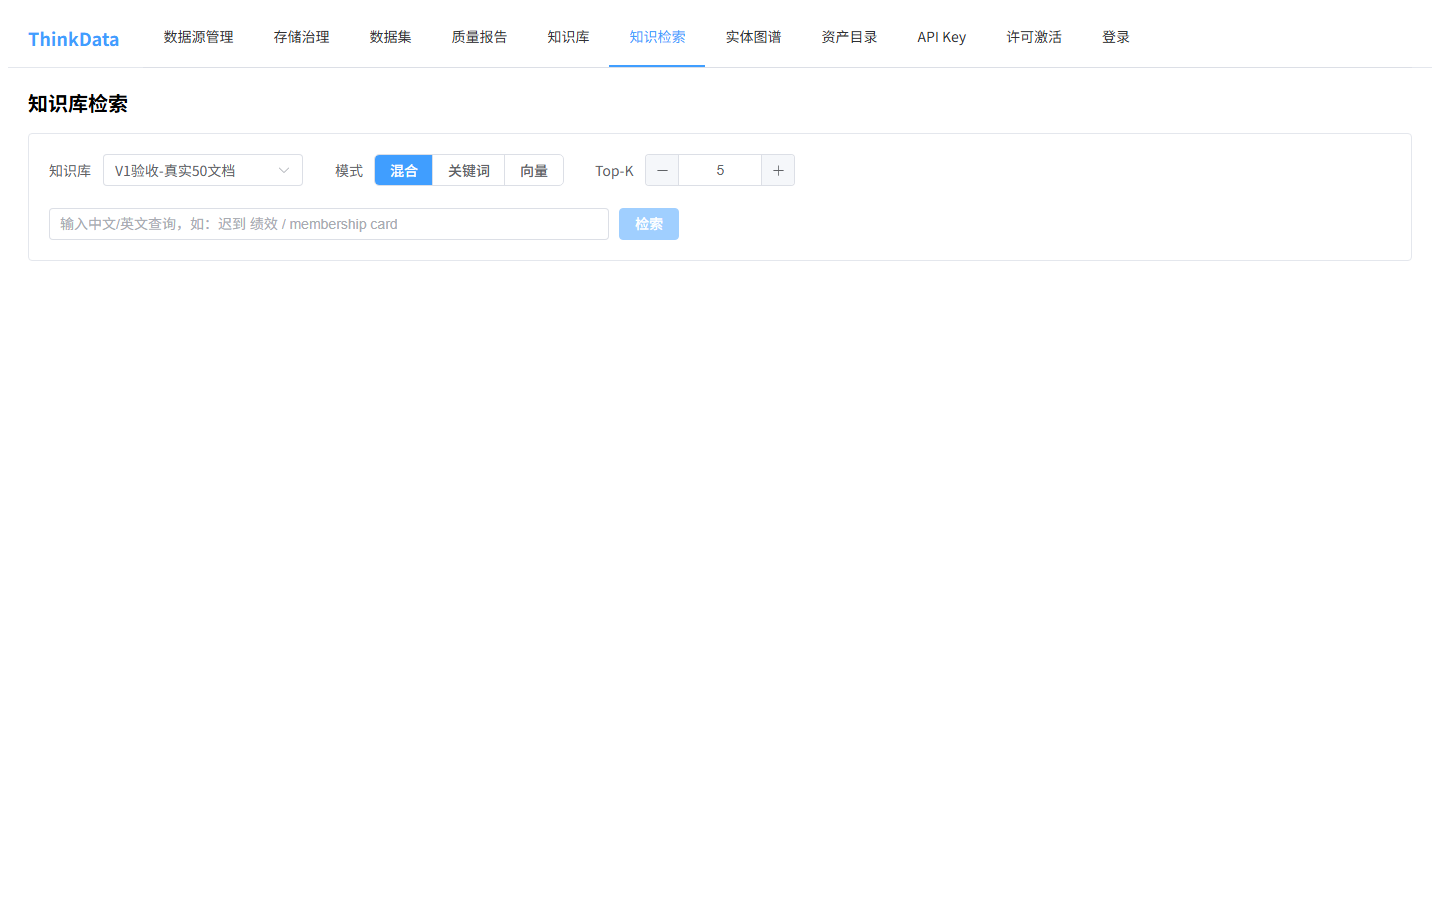Click the 检索 search button
Viewport: 1440px width, 900px height.
pos(649,224)
